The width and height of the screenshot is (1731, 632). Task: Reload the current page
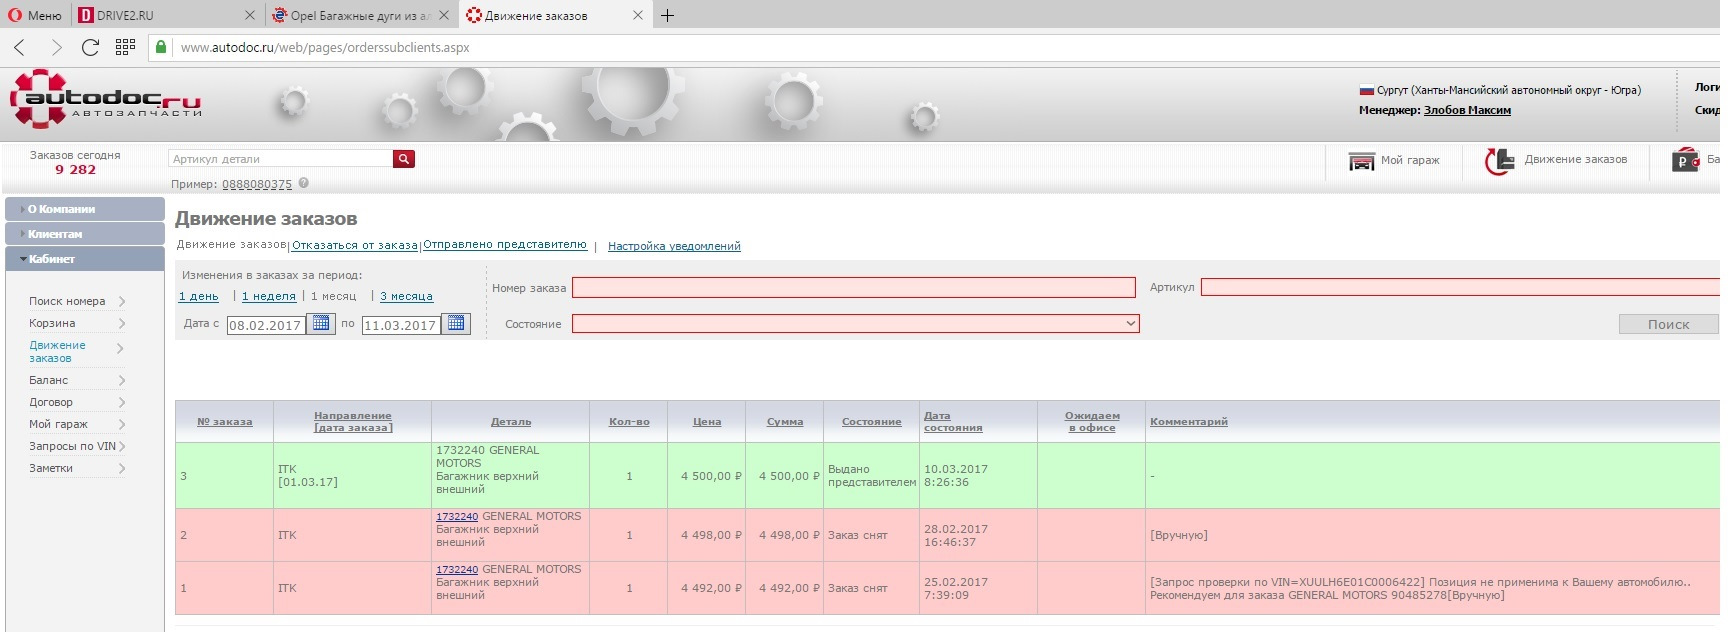(90, 47)
